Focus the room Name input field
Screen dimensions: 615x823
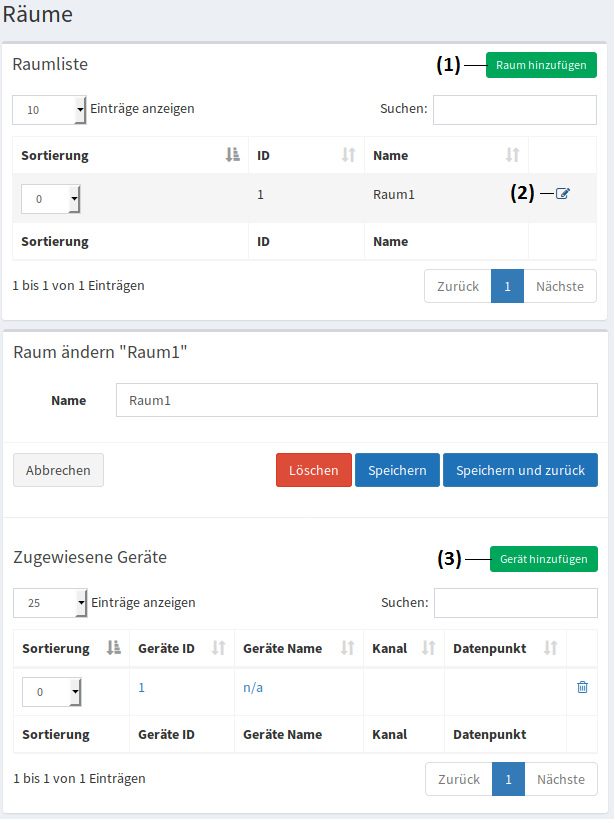tap(356, 399)
